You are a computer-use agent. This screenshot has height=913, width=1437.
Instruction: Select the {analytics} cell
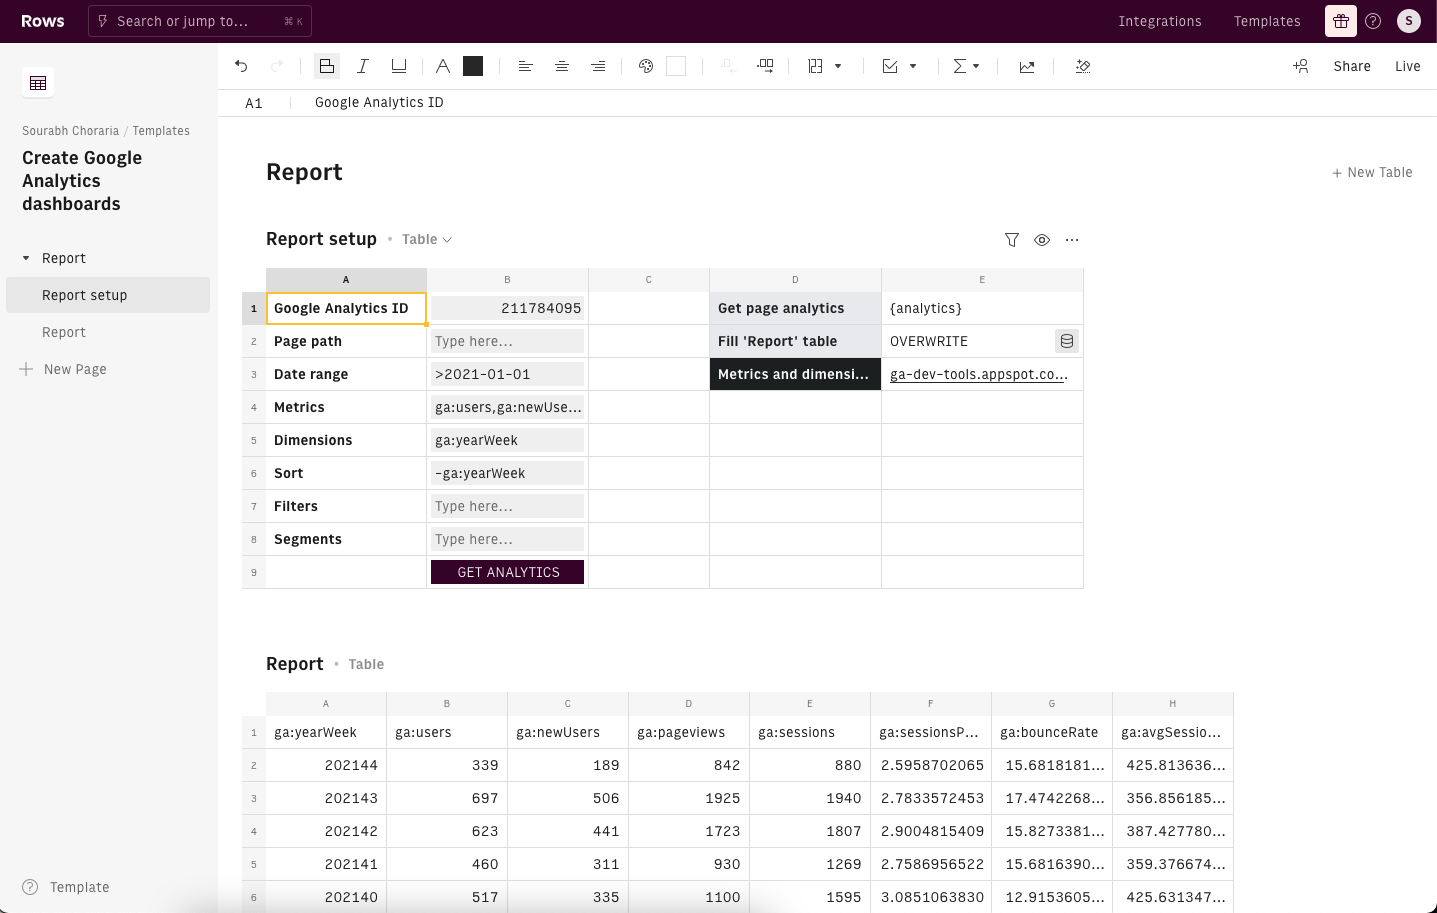click(982, 308)
